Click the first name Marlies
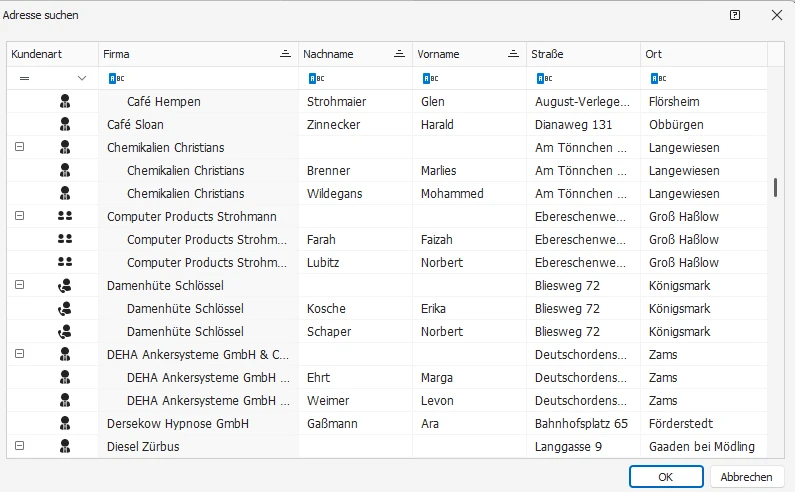 pos(439,170)
